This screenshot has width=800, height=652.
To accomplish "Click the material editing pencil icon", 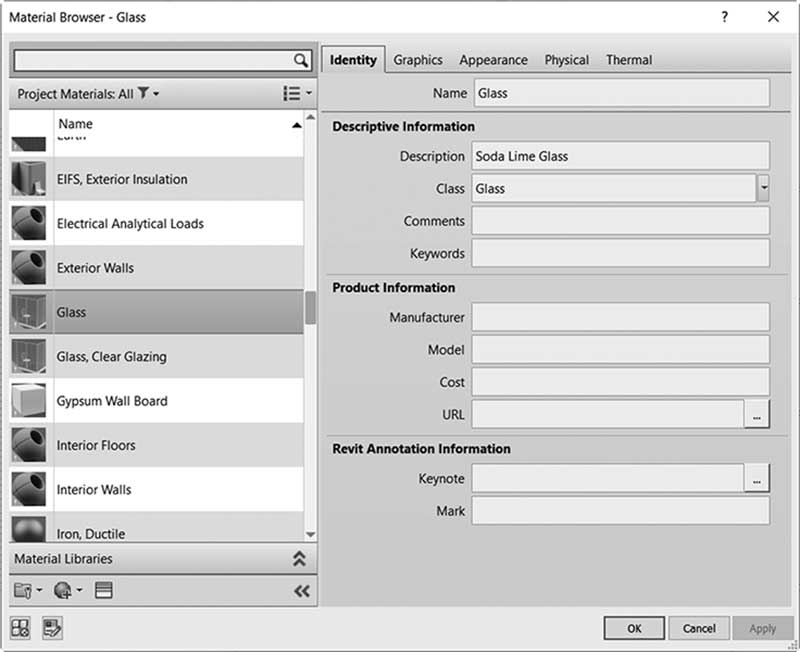I will click(x=53, y=628).
